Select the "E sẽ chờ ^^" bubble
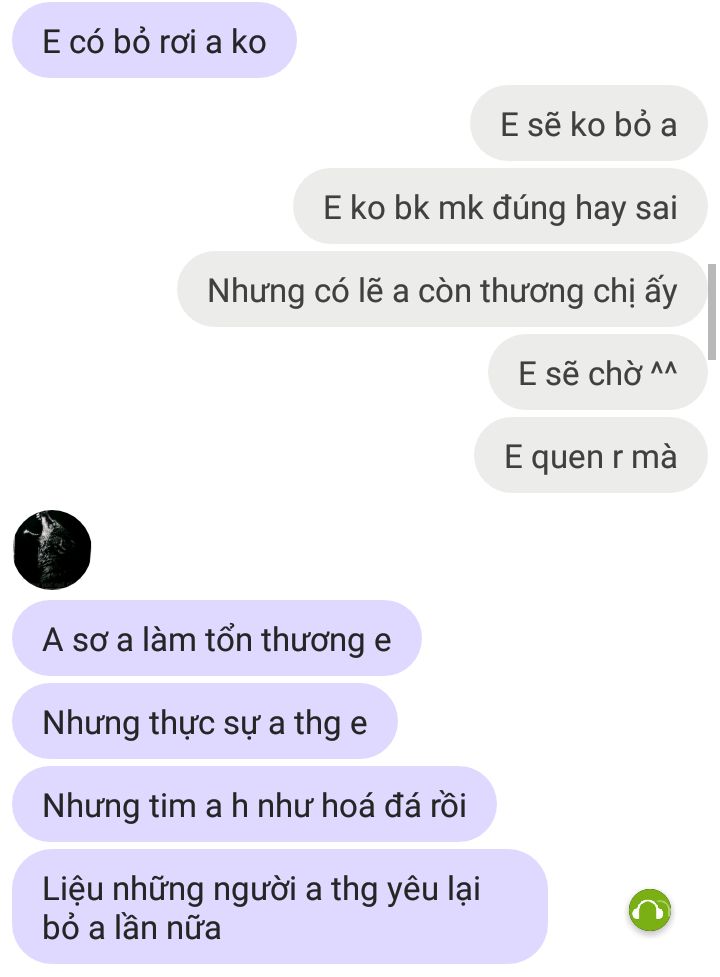The height and width of the screenshot is (977, 720). click(598, 373)
